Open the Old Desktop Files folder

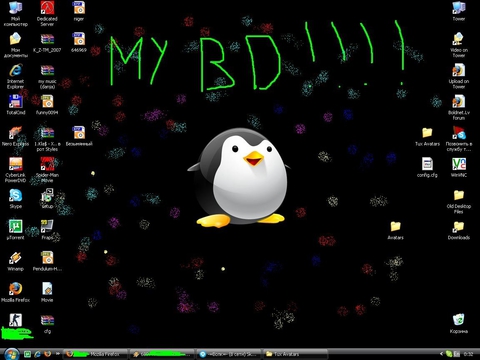[x=459, y=201]
